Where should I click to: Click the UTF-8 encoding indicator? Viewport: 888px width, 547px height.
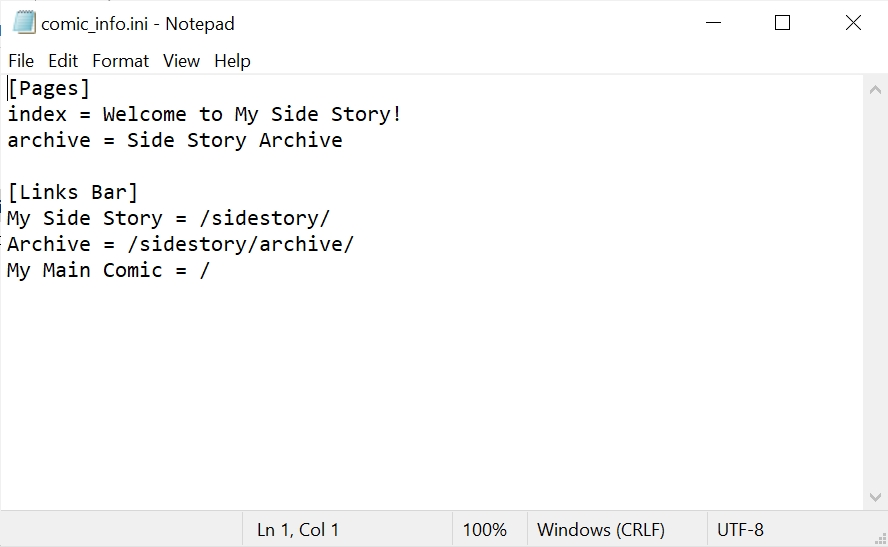[740, 530]
